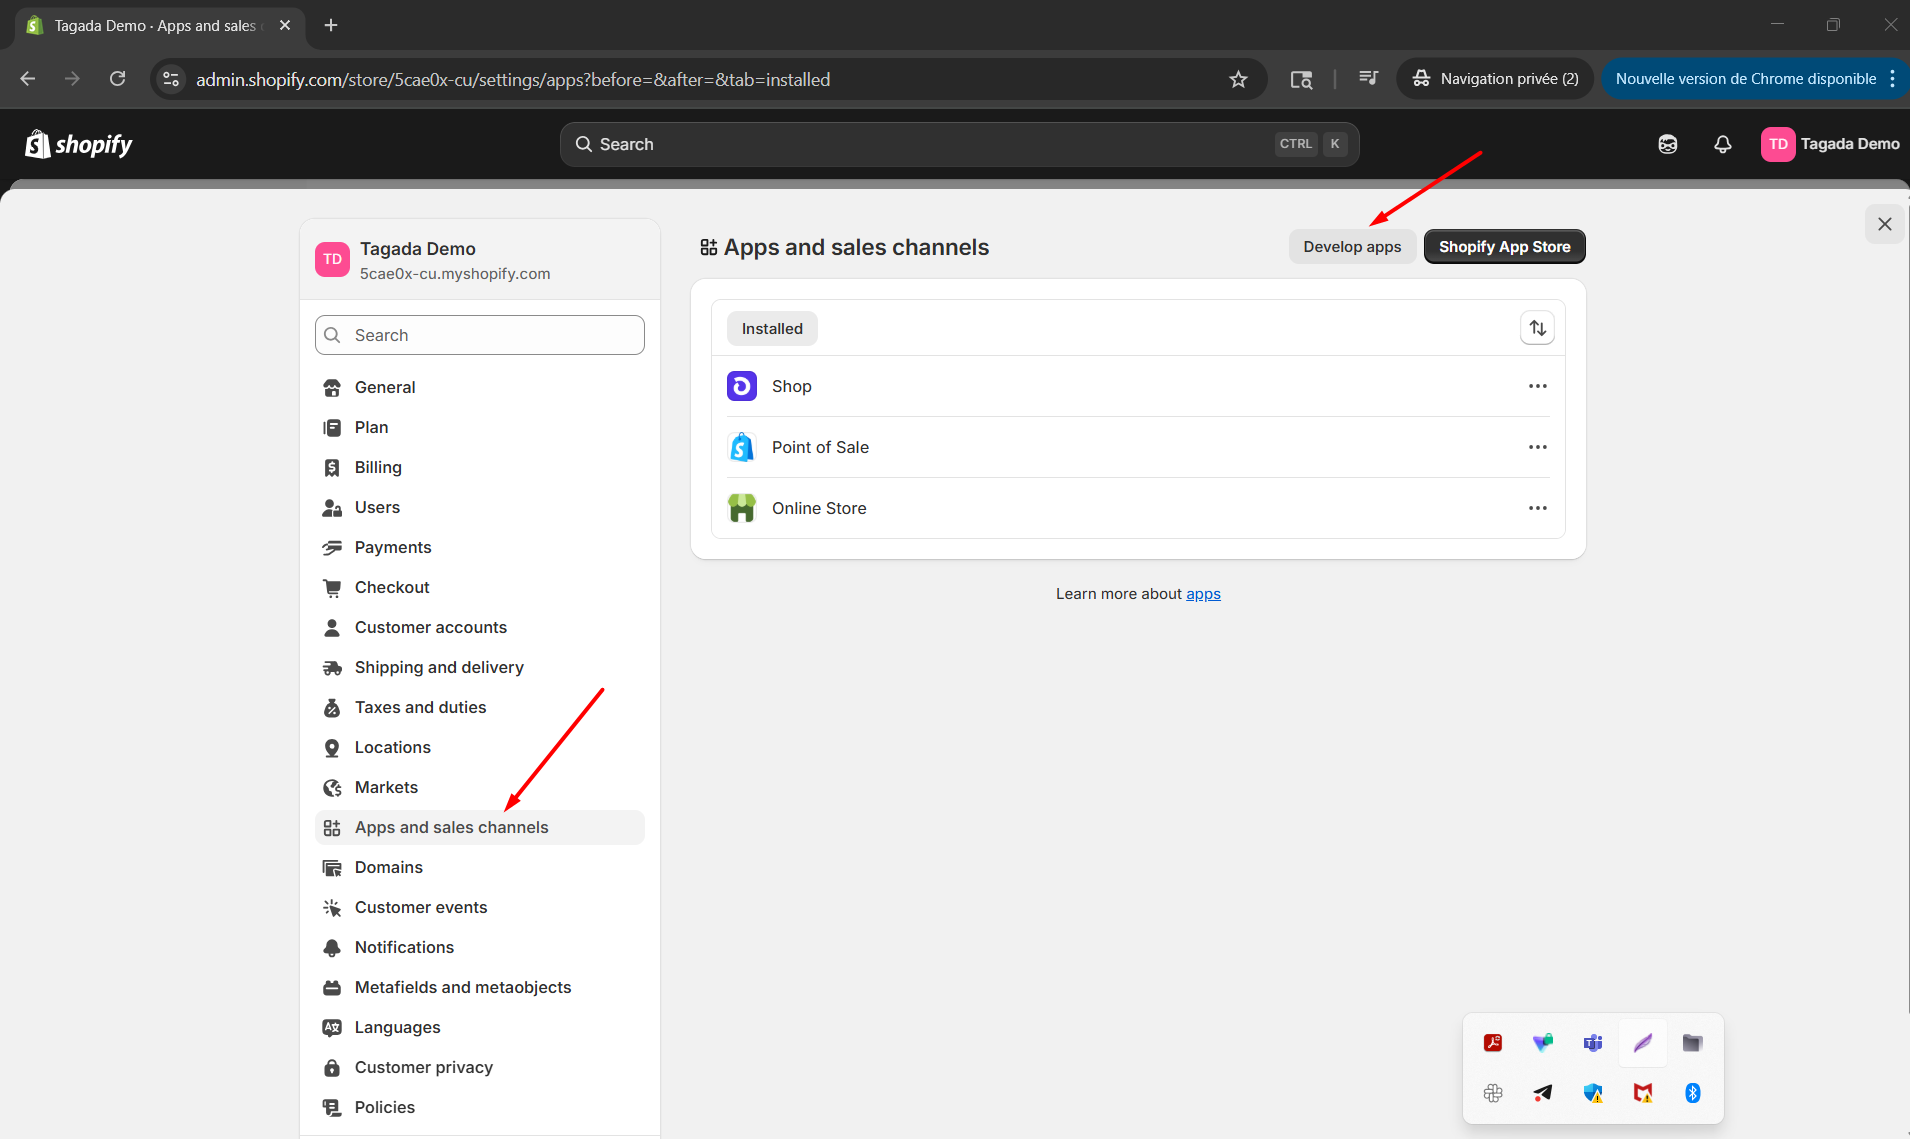Image resolution: width=1910 pixels, height=1139 pixels.
Task: Open Plan settings
Action: coord(480,427)
